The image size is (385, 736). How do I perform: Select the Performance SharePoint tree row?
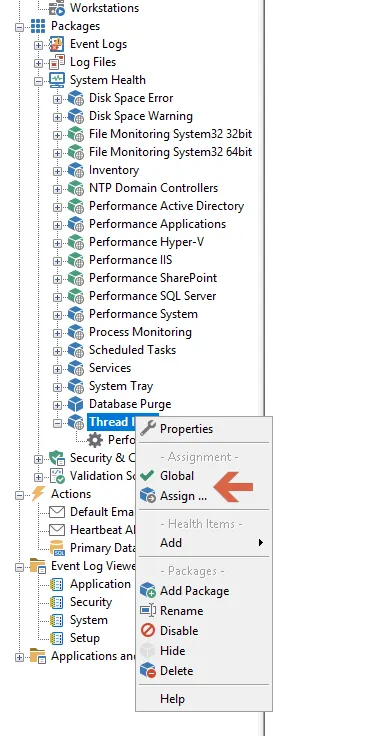pos(153,278)
